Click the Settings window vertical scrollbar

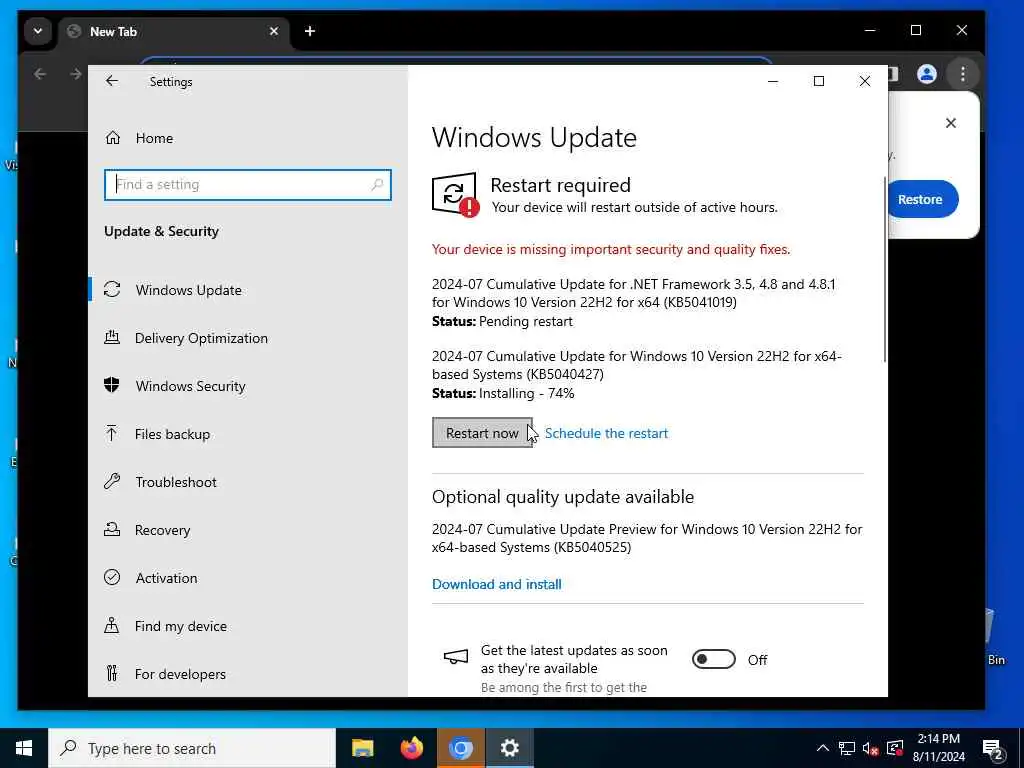(884, 269)
